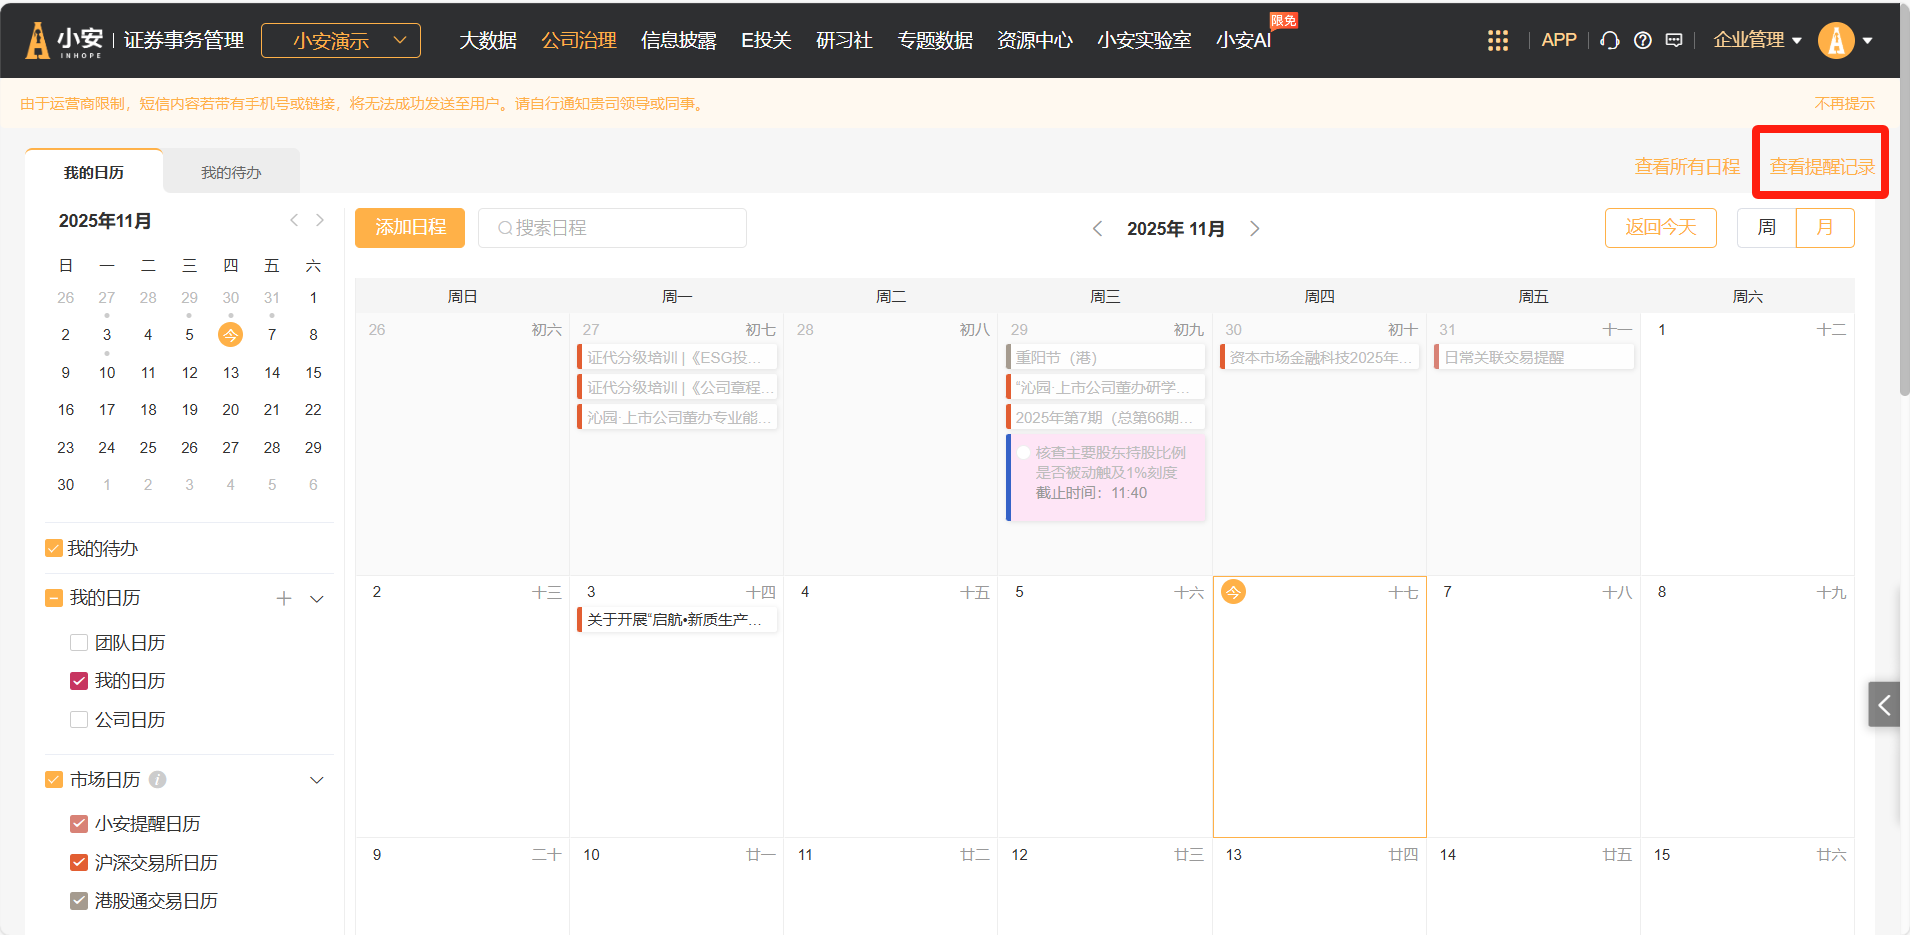Image resolution: width=1910 pixels, height=935 pixels.
Task: Open the 小安演示 company dropdown
Action: [340, 40]
